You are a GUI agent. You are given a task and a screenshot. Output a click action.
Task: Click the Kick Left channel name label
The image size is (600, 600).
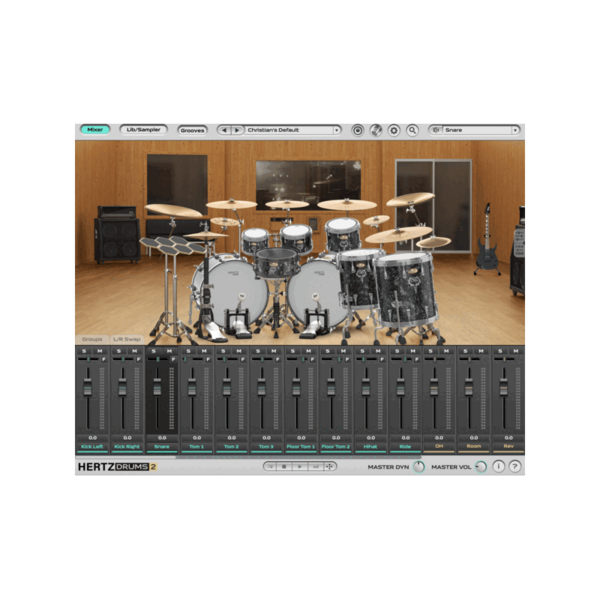(92, 447)
